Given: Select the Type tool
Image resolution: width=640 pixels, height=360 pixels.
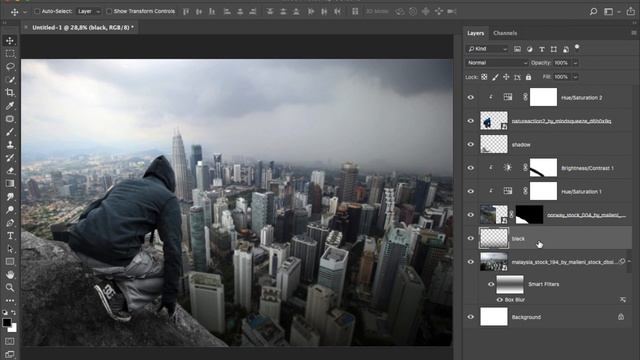Looking at the screenshot, I should [x=10, y=236].
